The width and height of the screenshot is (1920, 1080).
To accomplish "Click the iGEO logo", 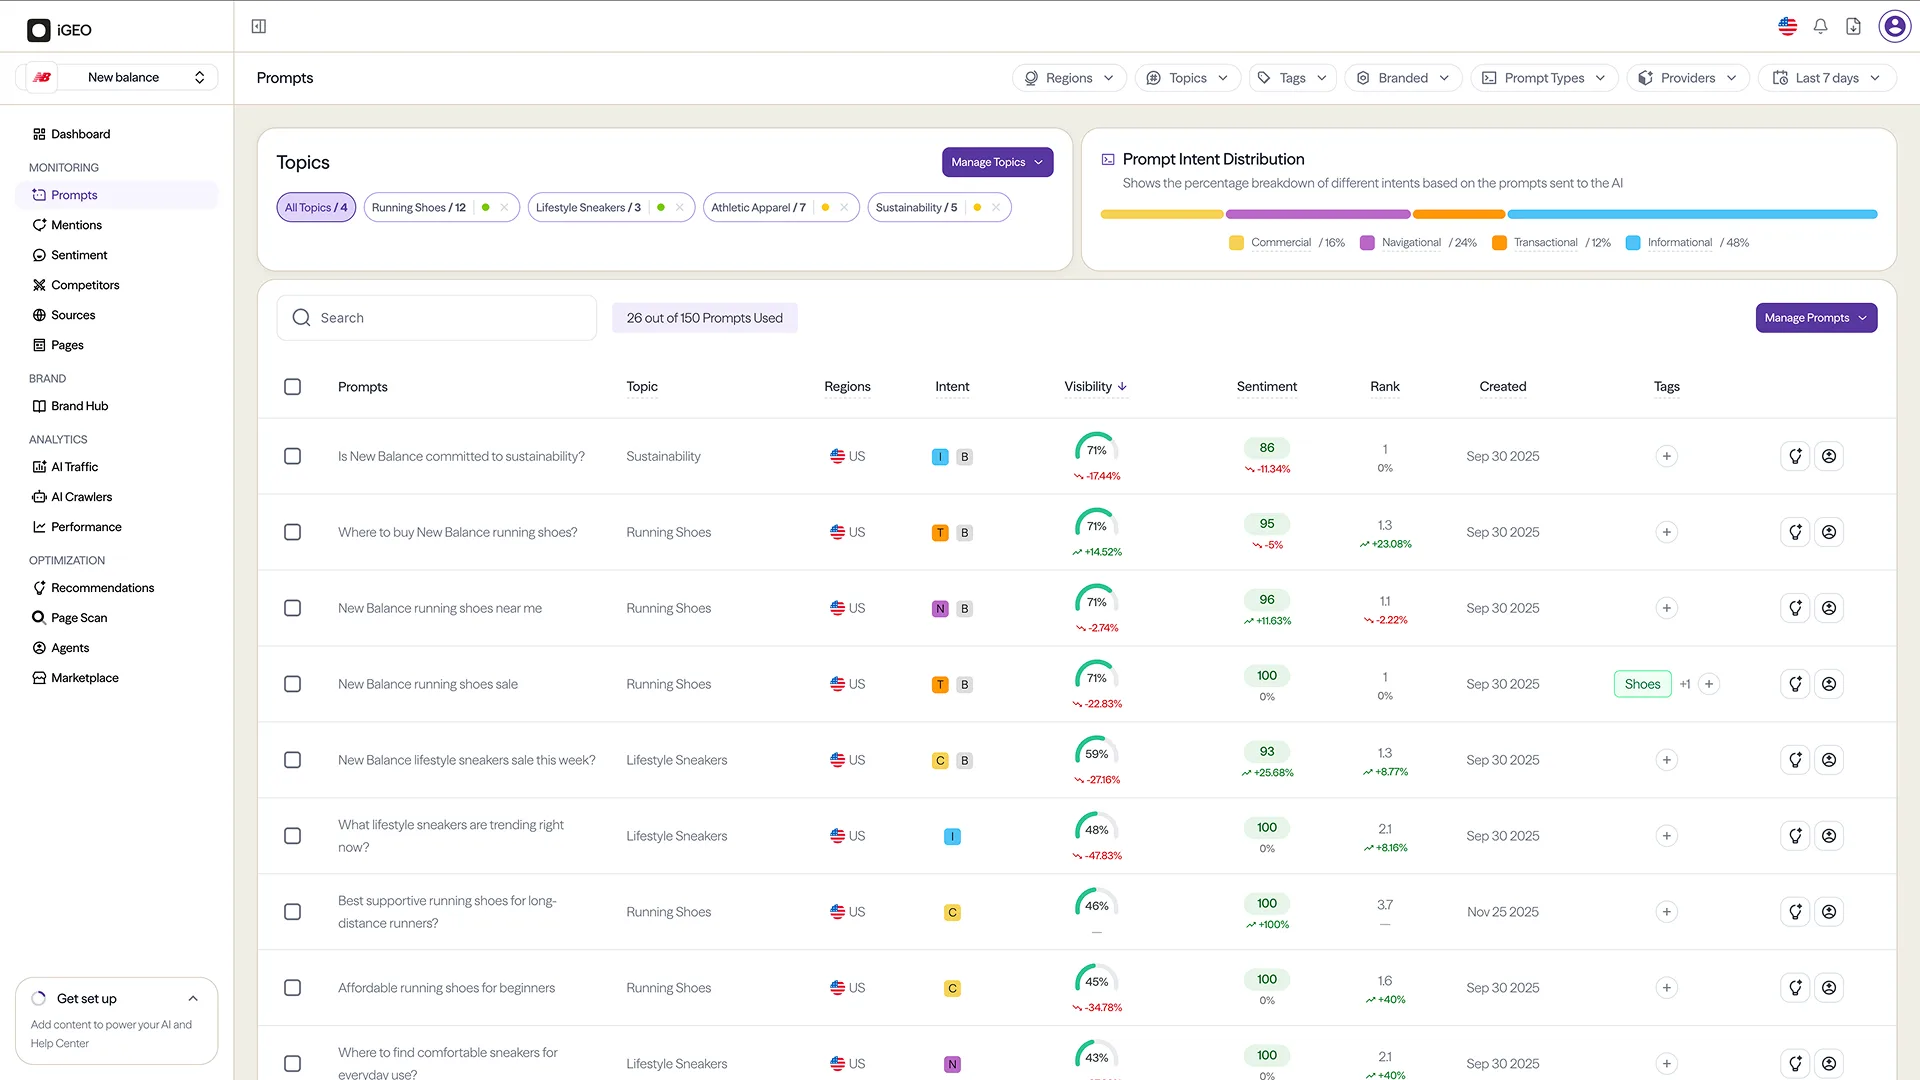I will (x=59, y=30).
